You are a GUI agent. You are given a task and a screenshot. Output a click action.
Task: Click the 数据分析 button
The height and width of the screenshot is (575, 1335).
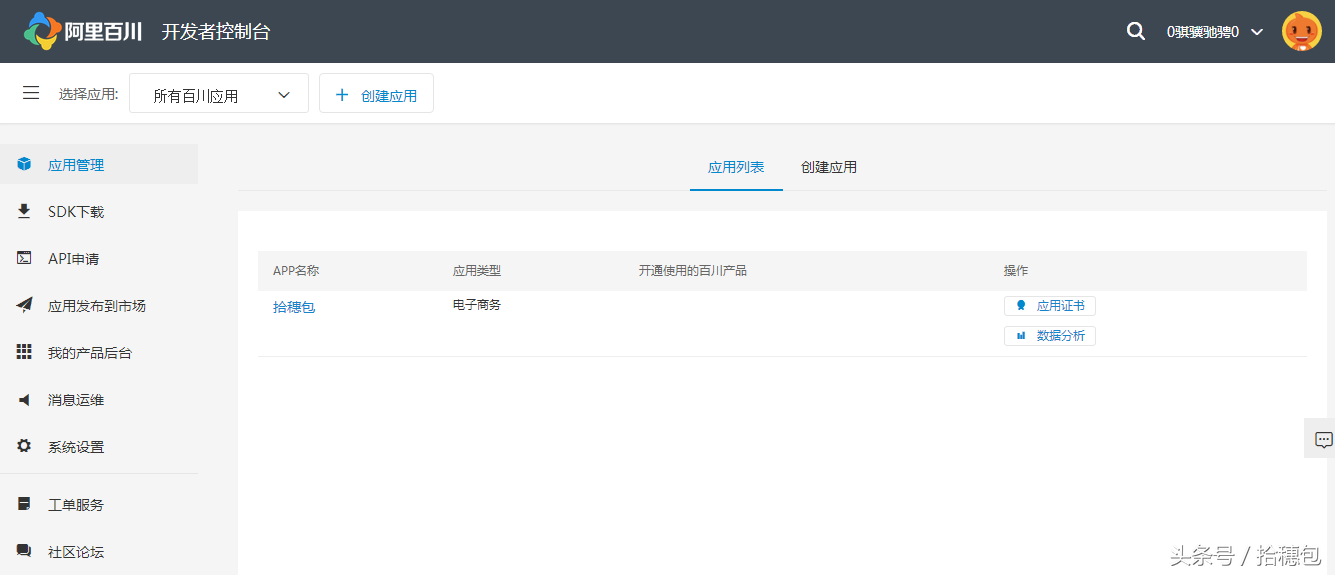[1050, 336]
